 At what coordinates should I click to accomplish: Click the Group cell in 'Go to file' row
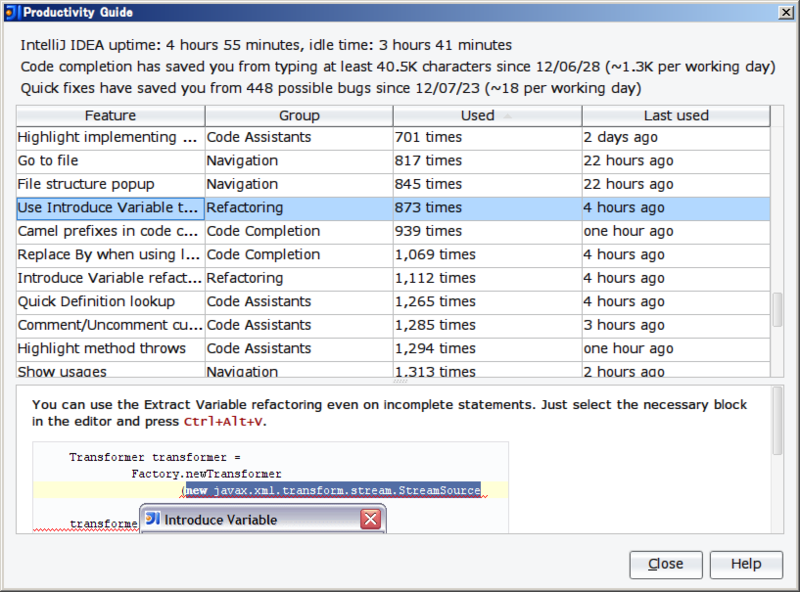[299, 161]
